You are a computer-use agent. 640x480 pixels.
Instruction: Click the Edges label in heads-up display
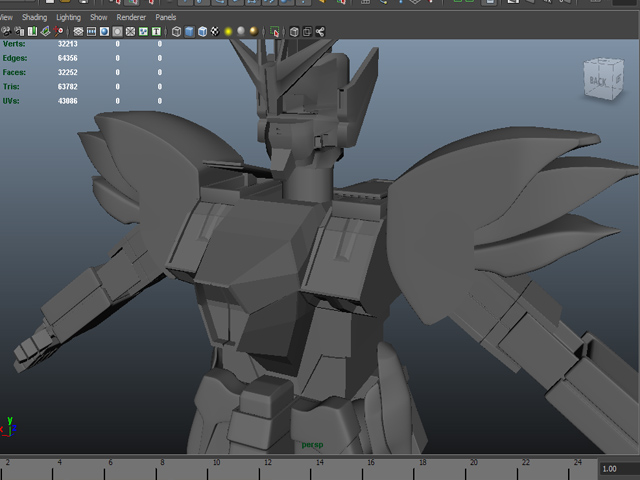[15, 58]
